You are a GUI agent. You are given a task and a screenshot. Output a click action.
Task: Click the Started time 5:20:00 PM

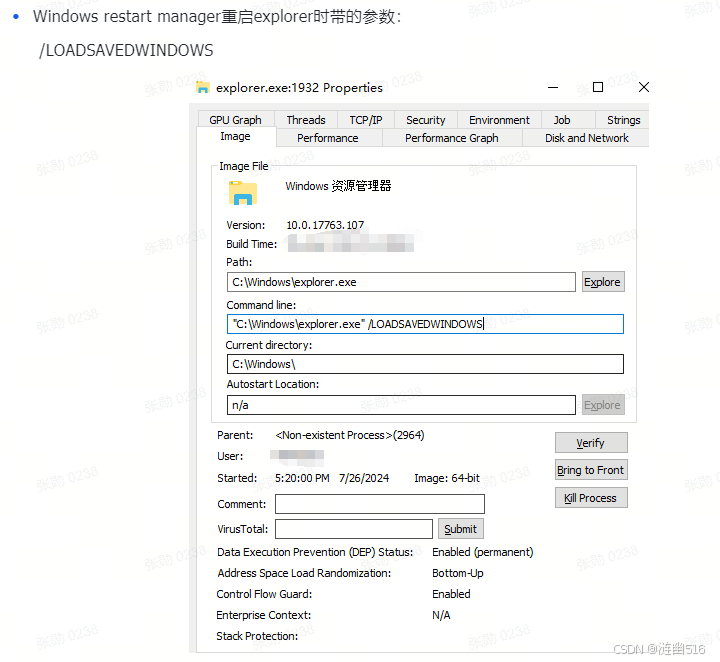pyautogui.click(x=302, y=478)
